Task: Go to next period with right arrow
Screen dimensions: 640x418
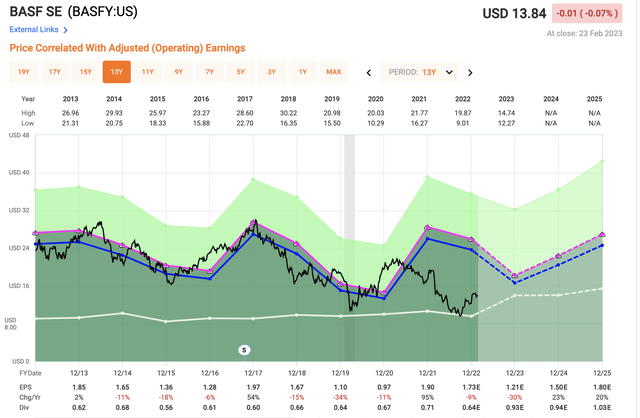Action: click(470, 73)
